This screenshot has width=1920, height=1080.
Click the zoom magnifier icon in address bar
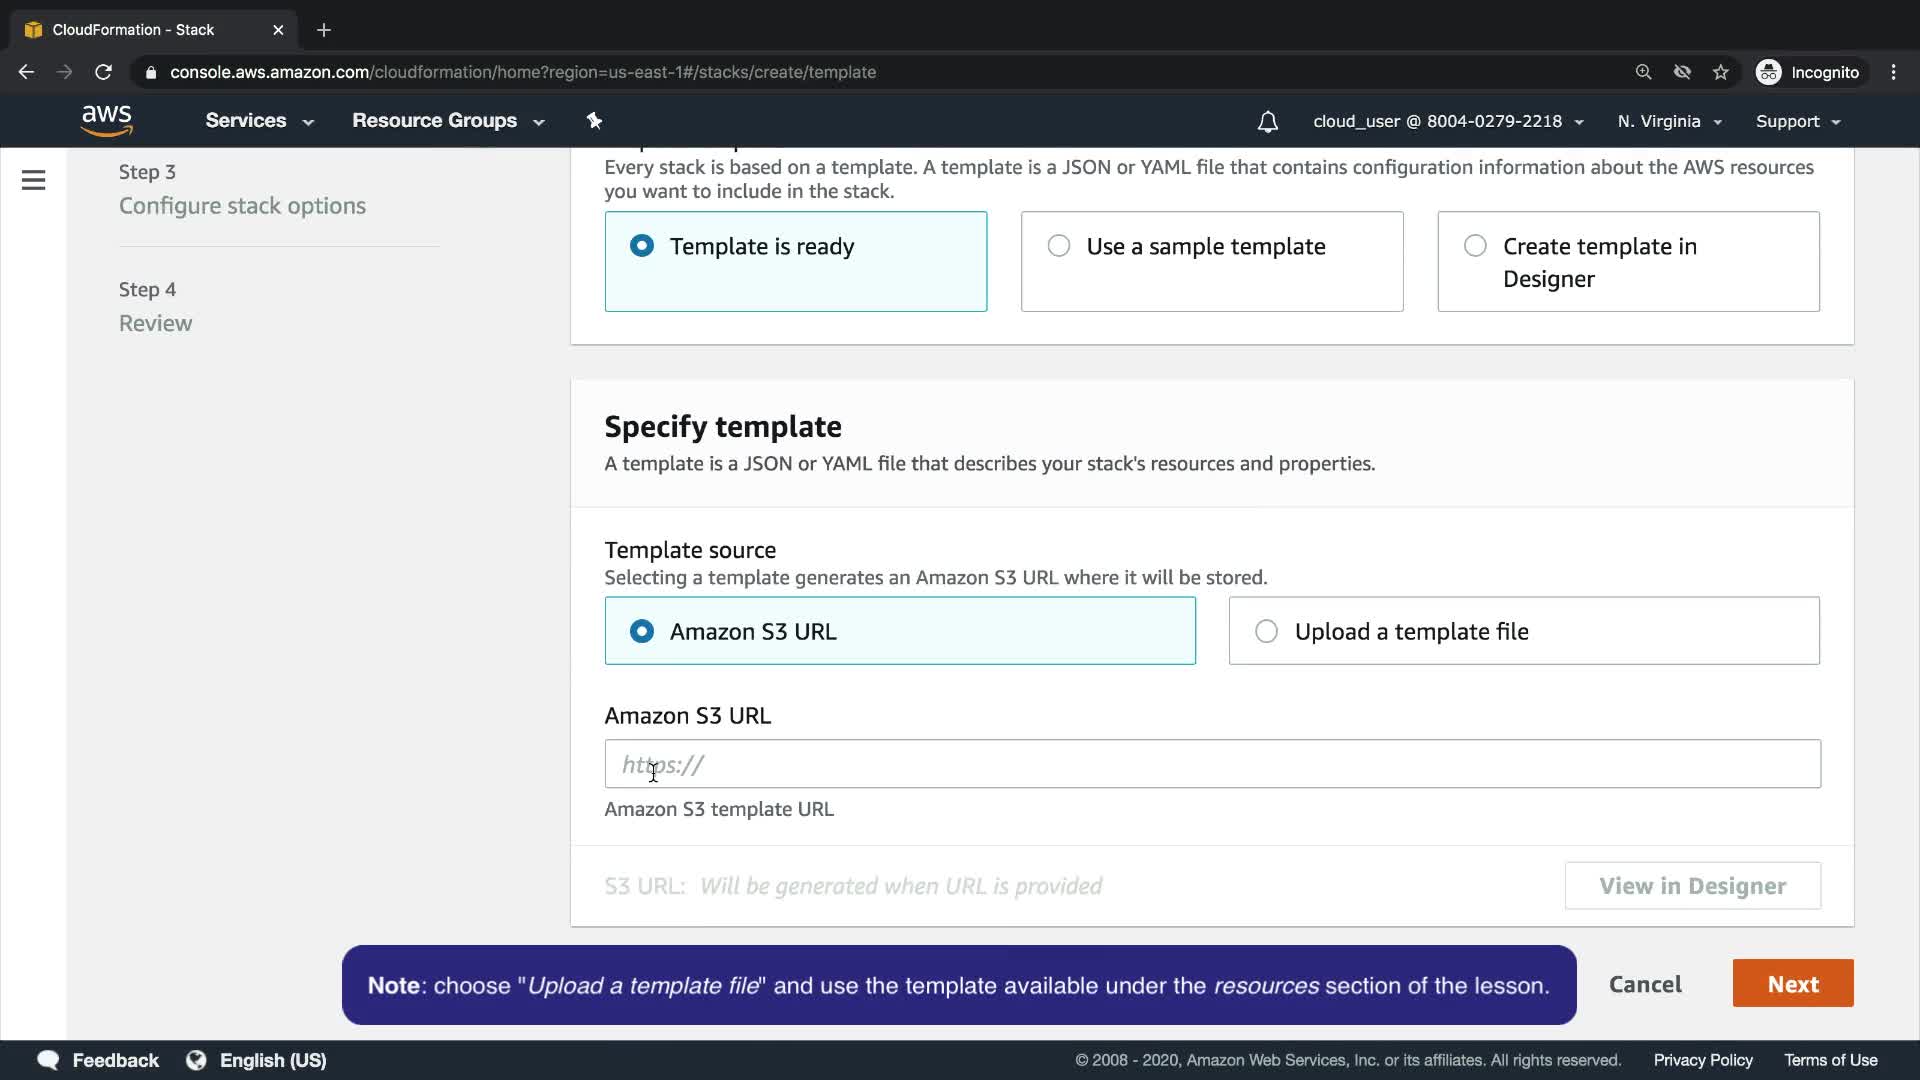(1643, 72)
